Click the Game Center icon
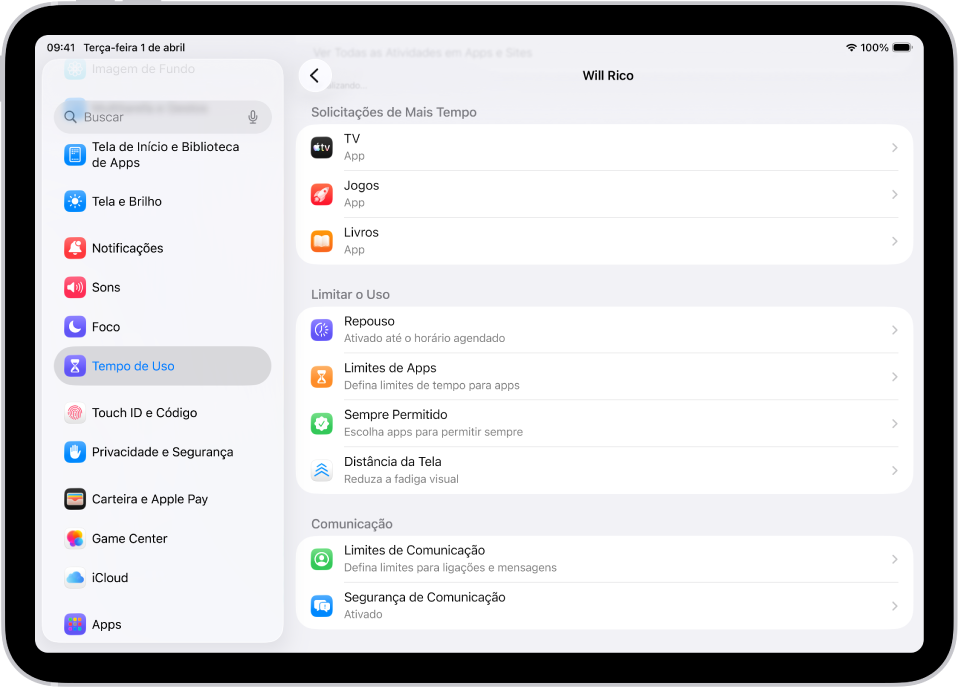 (75, 538)
